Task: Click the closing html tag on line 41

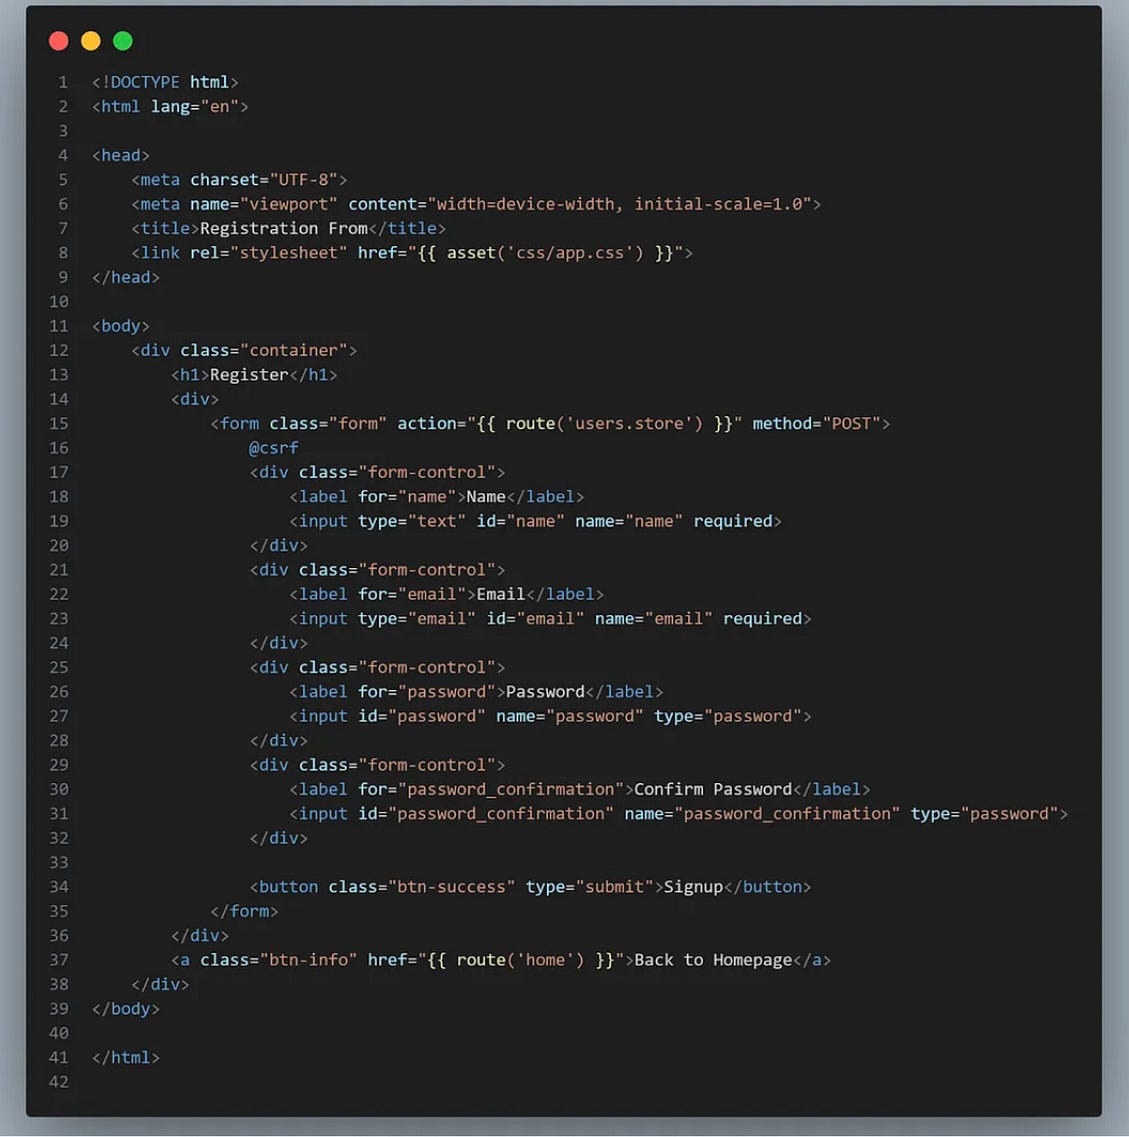Action: [125, 1057]
